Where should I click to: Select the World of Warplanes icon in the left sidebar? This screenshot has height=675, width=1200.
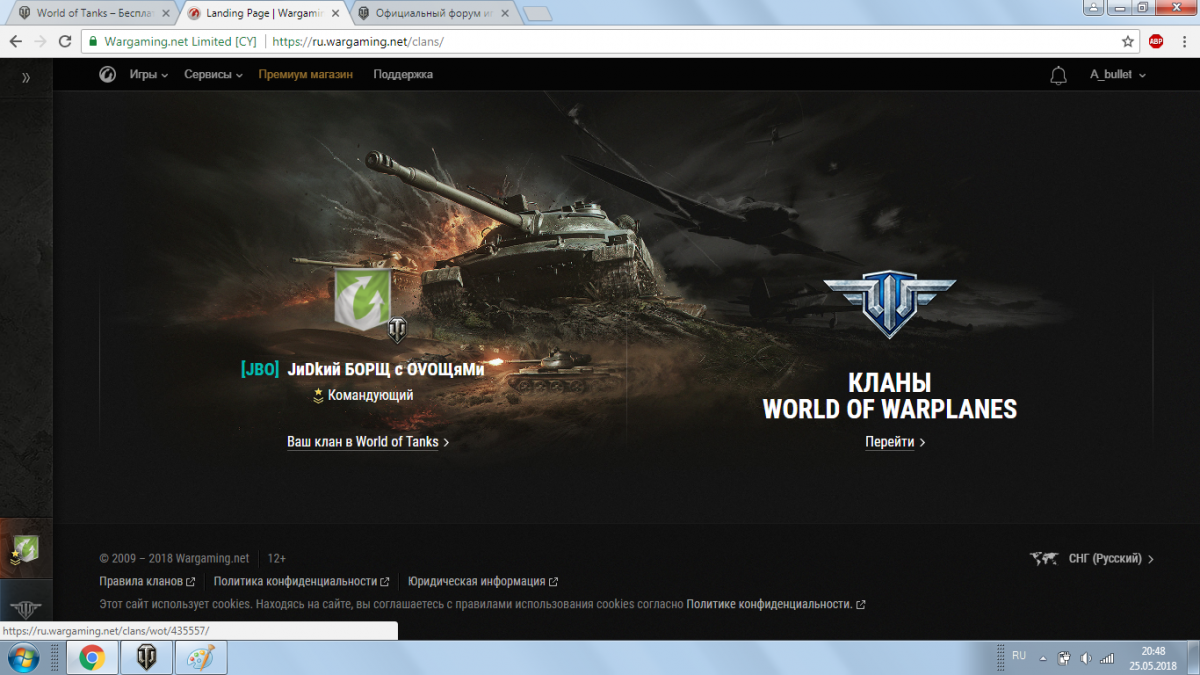(x=26, y=610)
